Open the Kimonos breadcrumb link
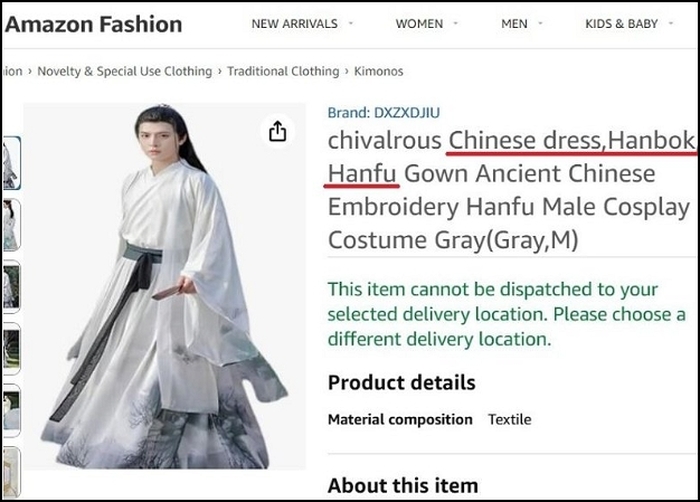 click(379, 71)
